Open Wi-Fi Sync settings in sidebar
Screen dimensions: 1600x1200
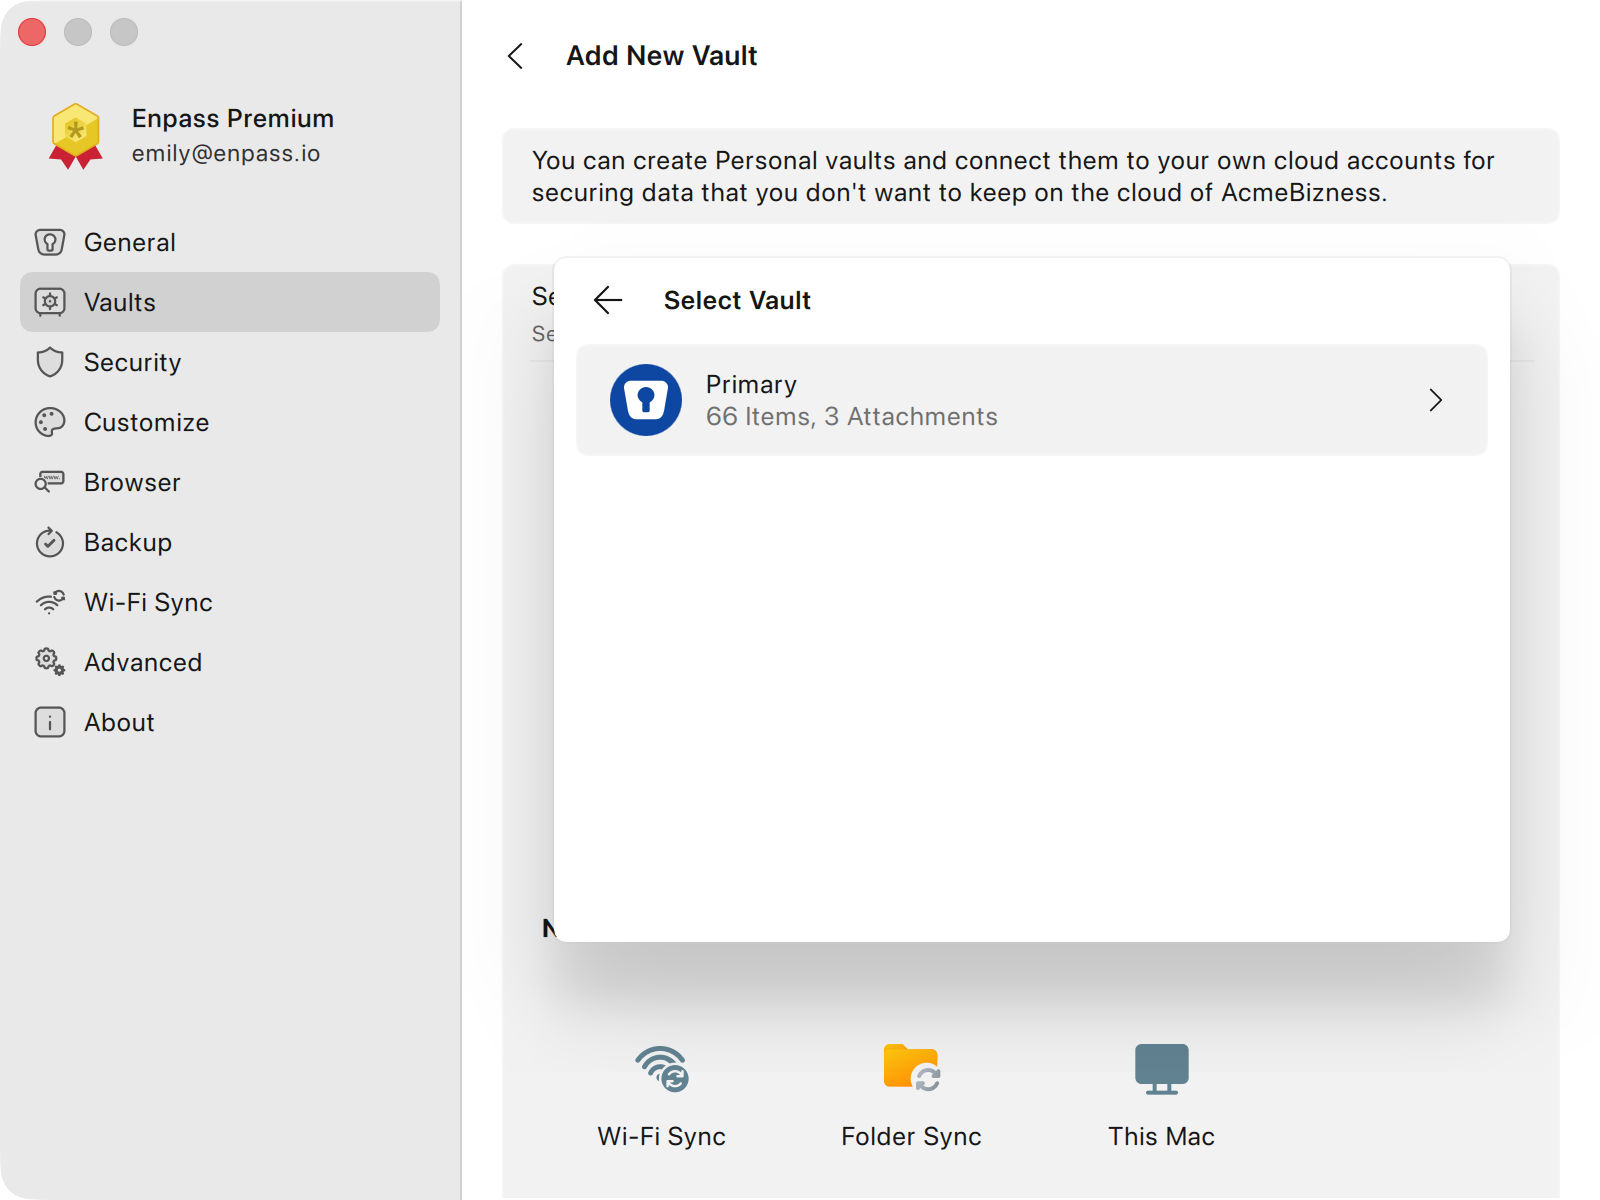coord(230,602)
